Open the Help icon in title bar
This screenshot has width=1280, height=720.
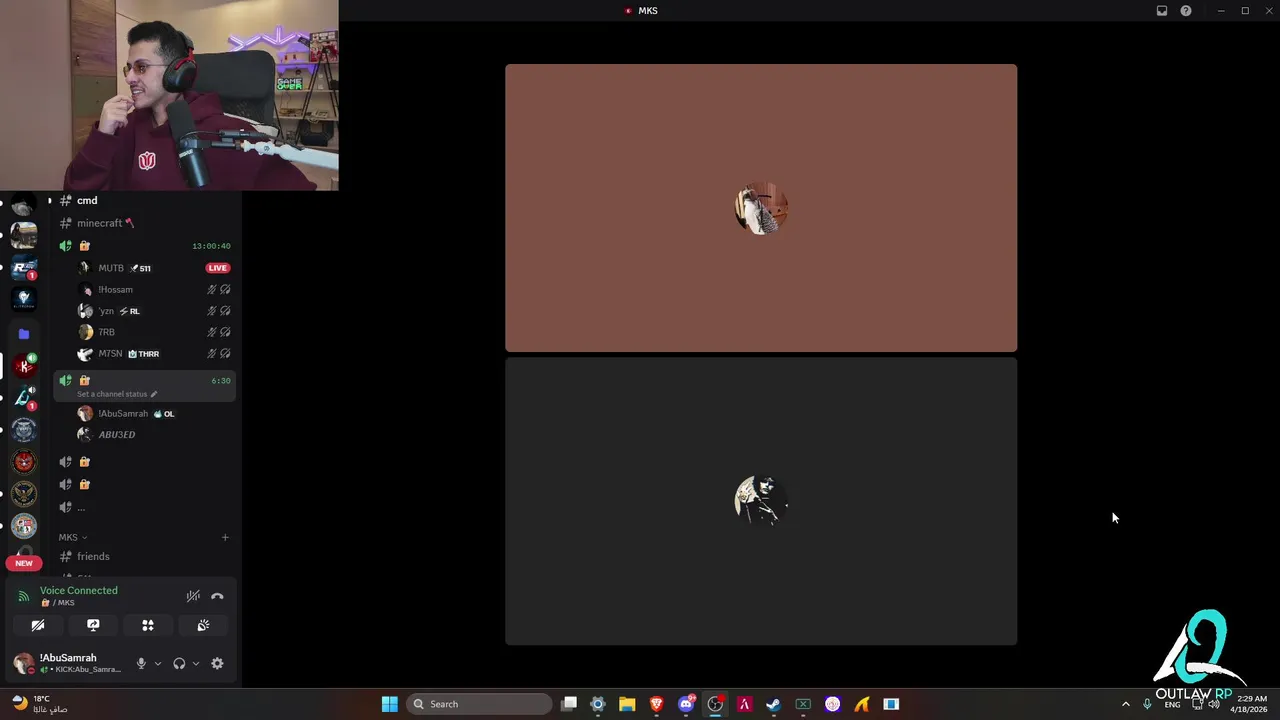(x=1186, y=11)
